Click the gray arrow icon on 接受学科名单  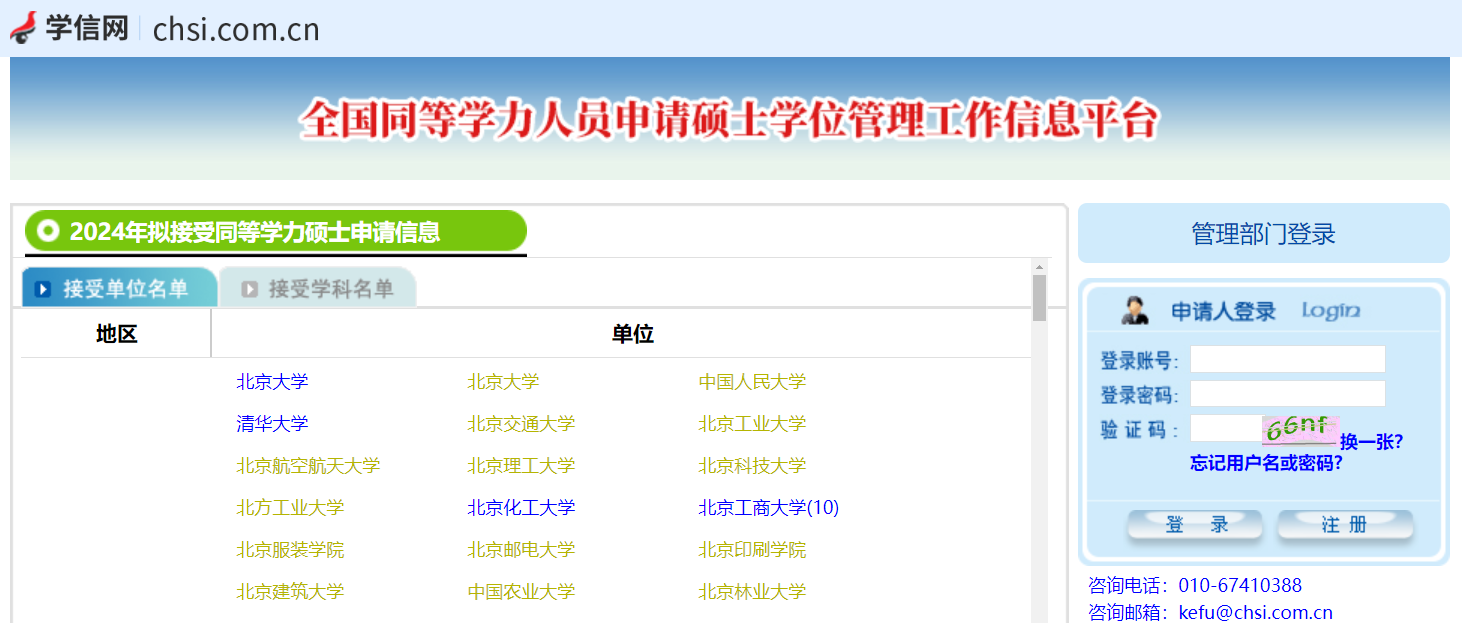coord(249,289)
